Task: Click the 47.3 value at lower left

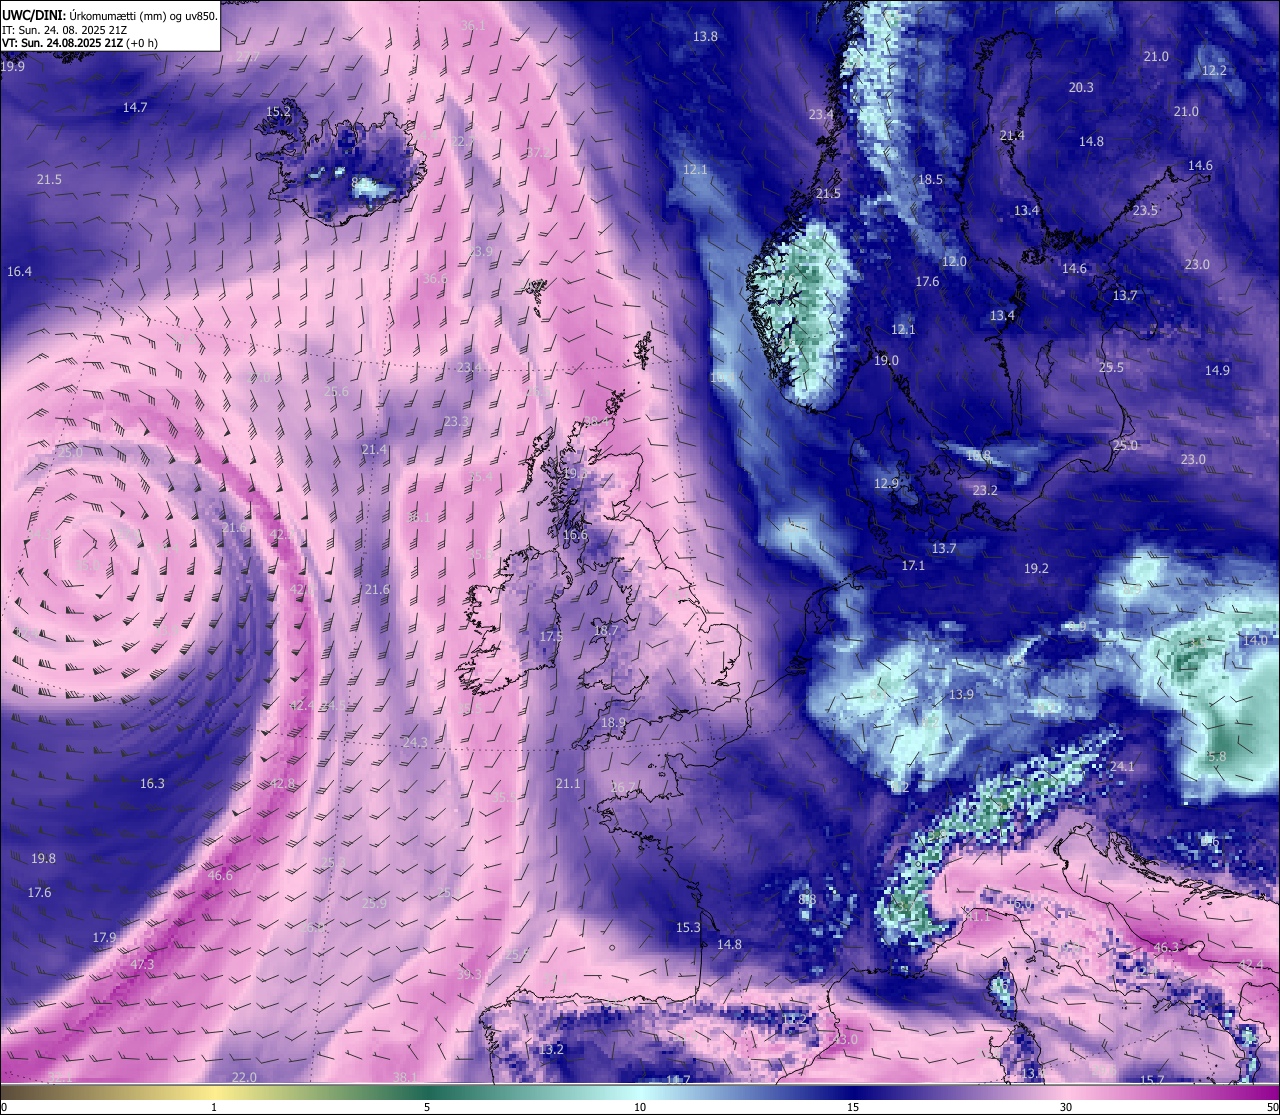Action: (142, 965)
